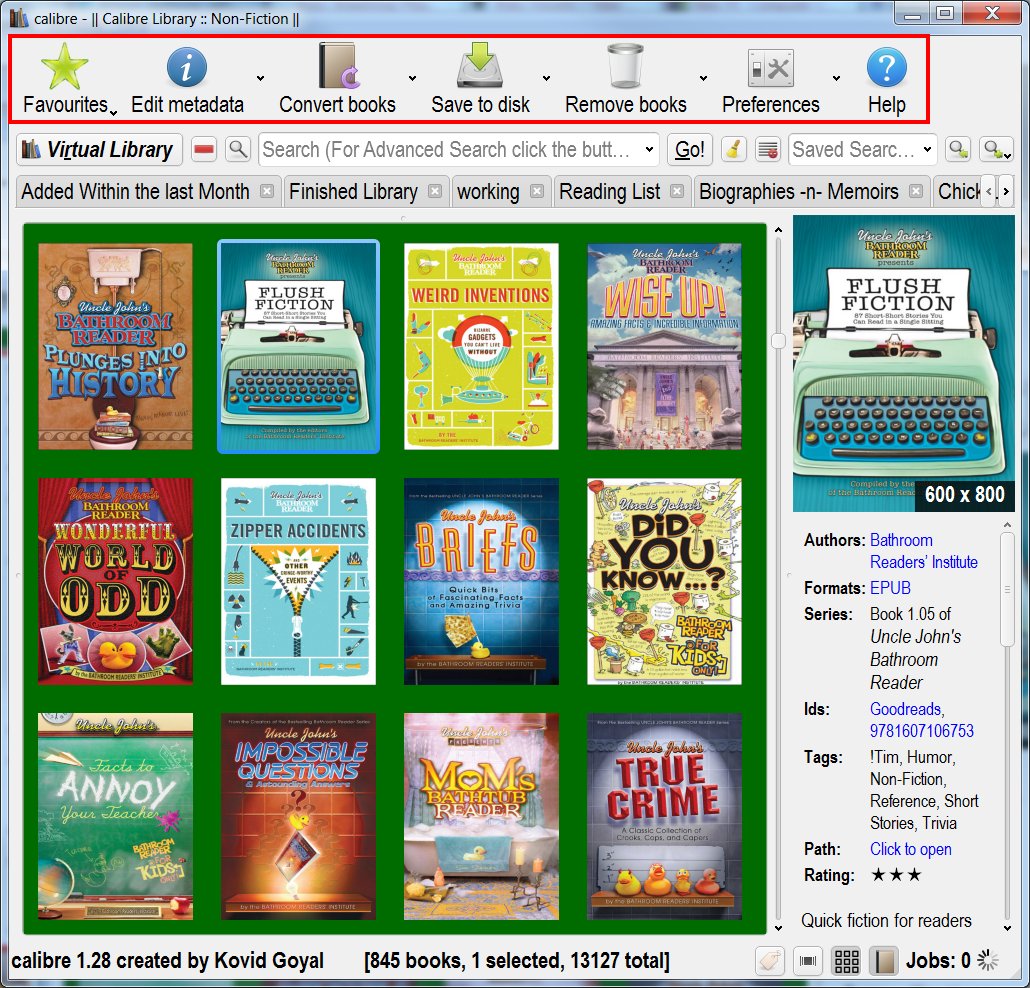Click the Edit metadata icon
The width and height of the screenshot is (1030, 988).
187,67
